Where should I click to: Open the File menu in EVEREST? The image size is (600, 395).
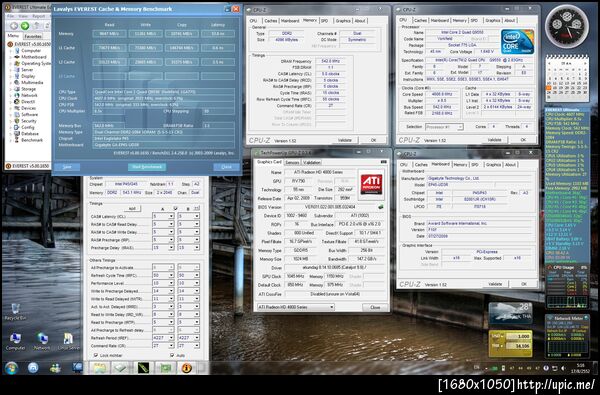(10, 16)
